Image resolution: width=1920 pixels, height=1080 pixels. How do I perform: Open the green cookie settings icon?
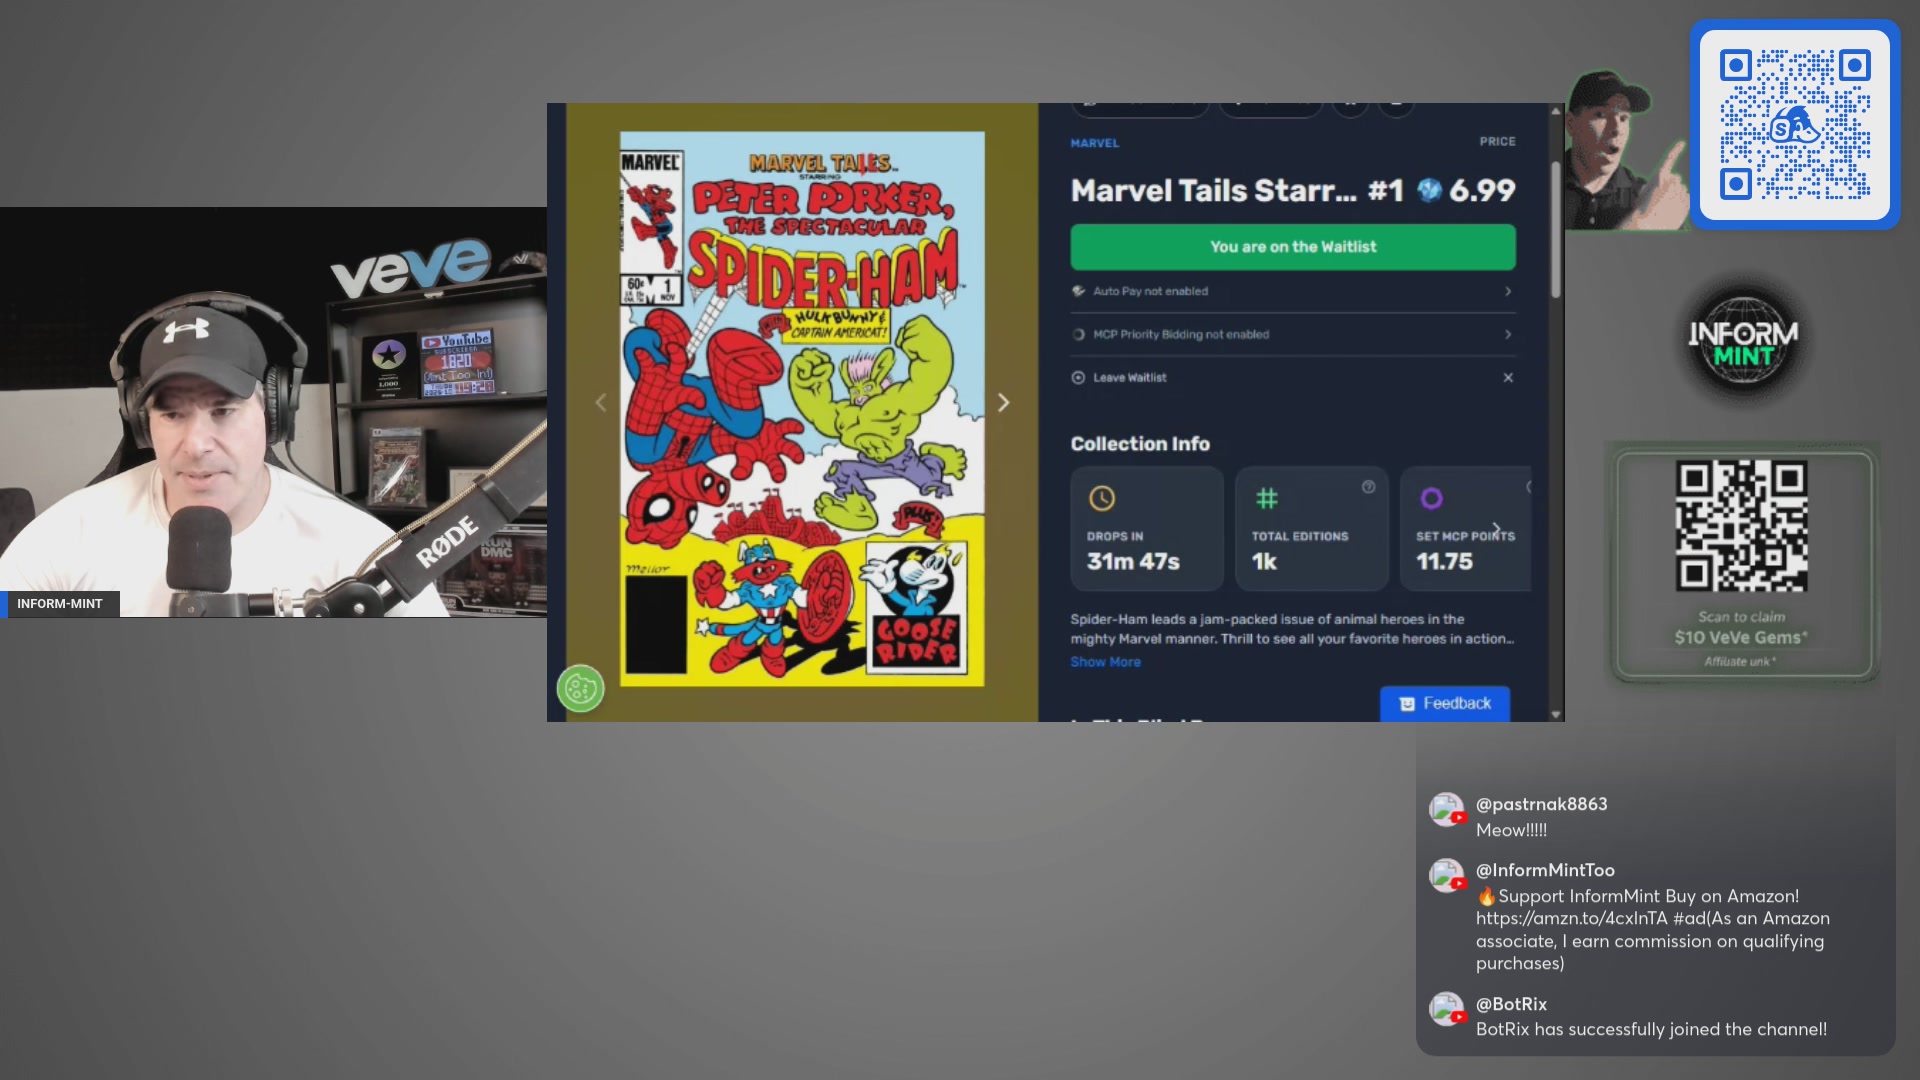coord(580,688)
